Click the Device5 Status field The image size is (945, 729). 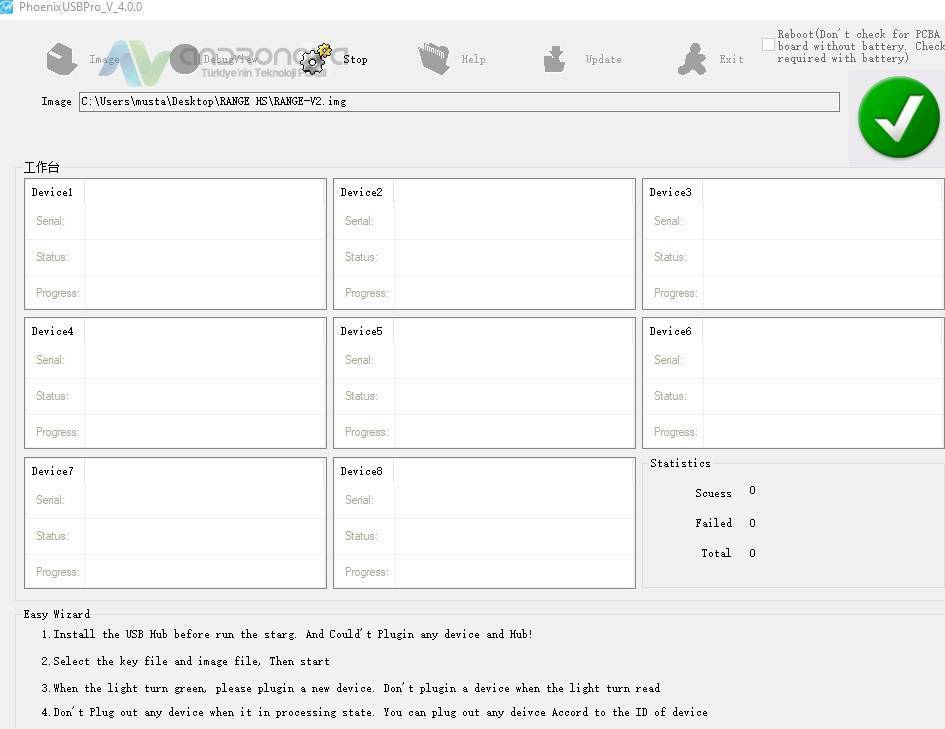coord(513,396)
